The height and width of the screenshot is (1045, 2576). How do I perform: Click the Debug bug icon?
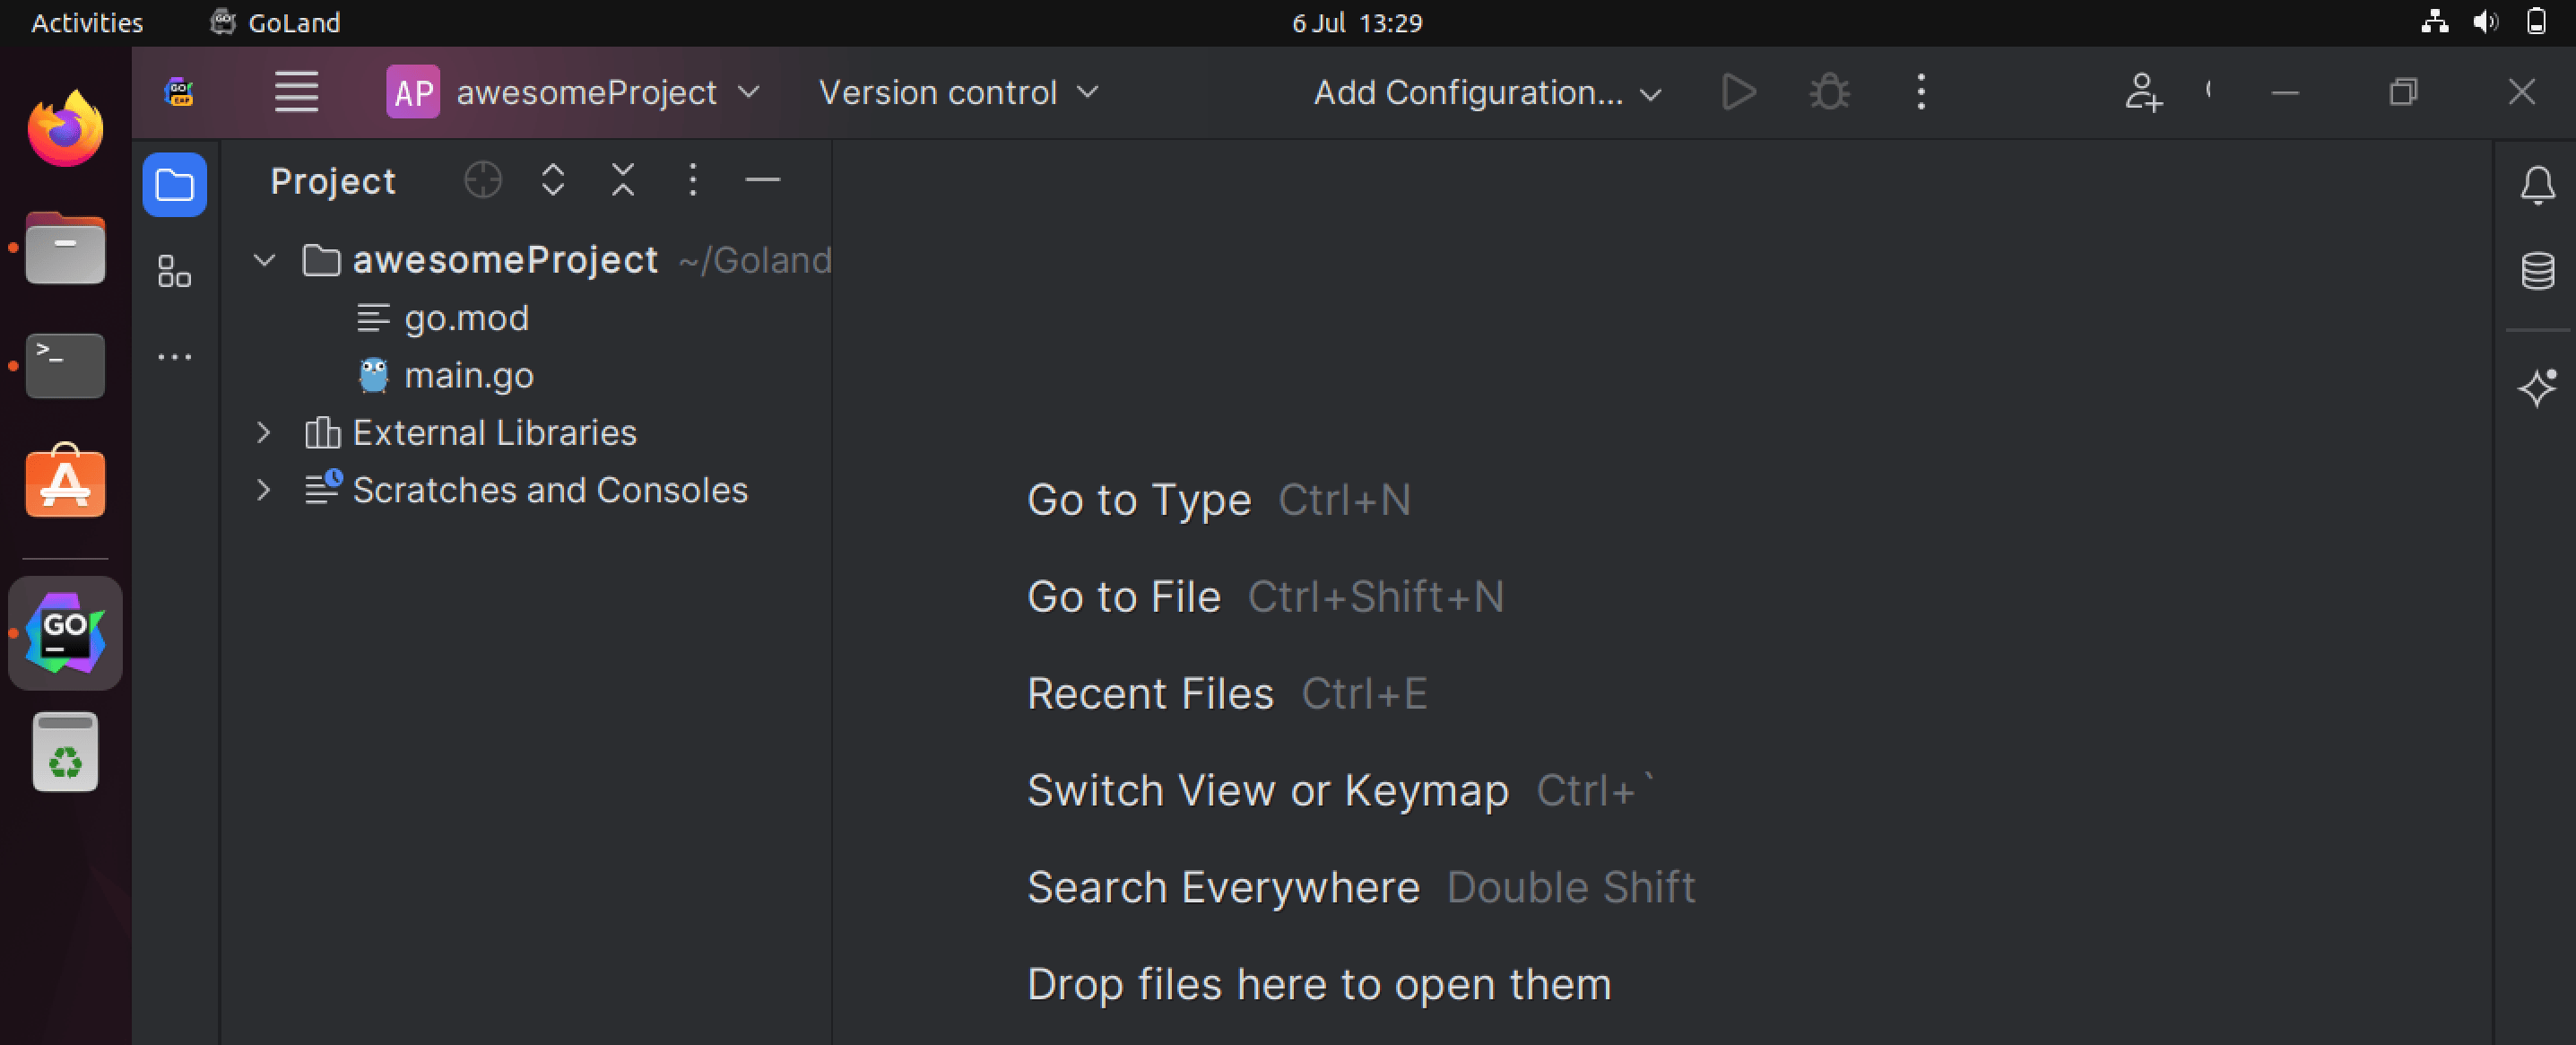(x=1829, y=92)
